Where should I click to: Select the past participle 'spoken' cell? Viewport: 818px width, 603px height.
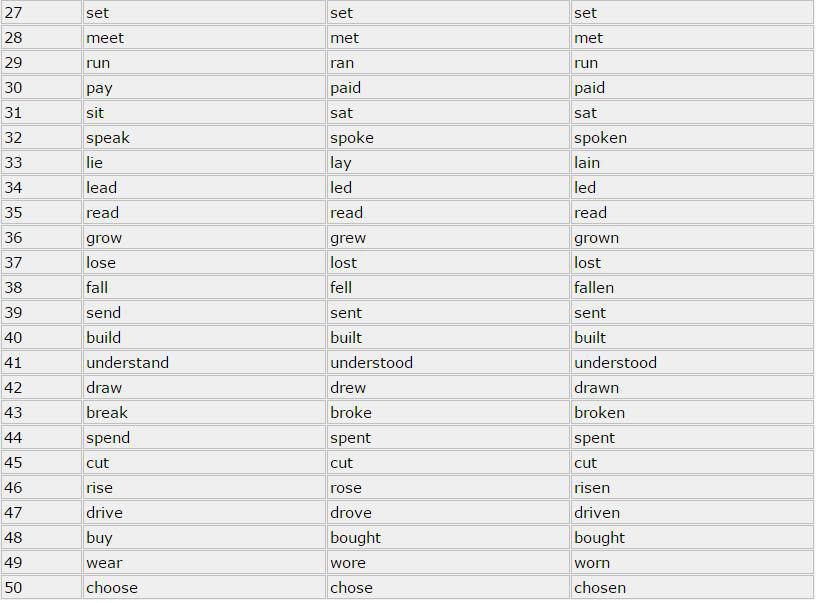point(692,138)
